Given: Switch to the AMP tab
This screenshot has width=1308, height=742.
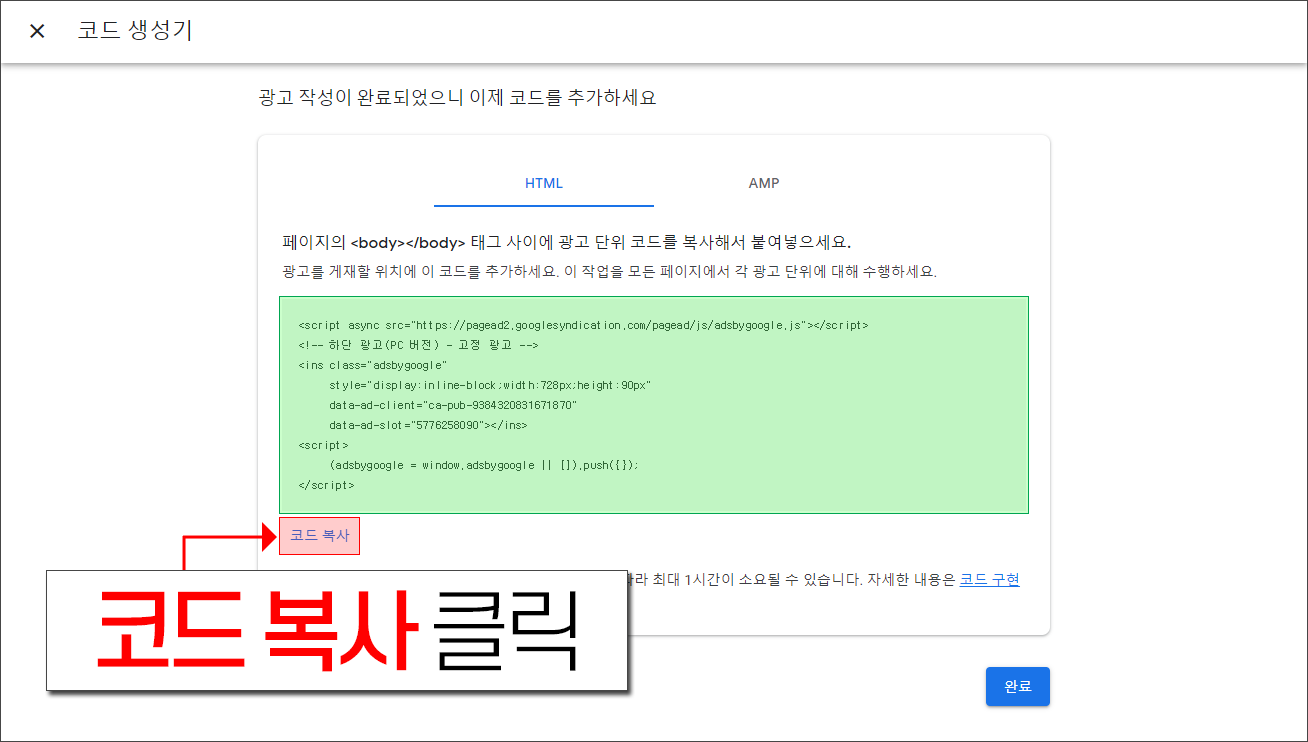Looking at the screenshot, I should tap(764, 183).
